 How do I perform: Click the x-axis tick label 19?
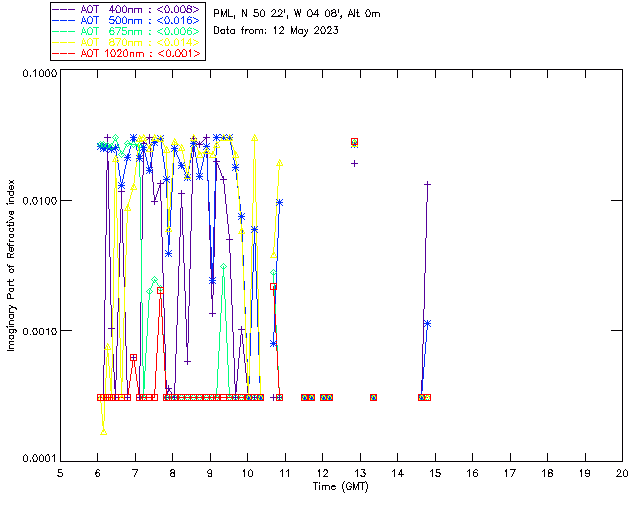point(585,473)
